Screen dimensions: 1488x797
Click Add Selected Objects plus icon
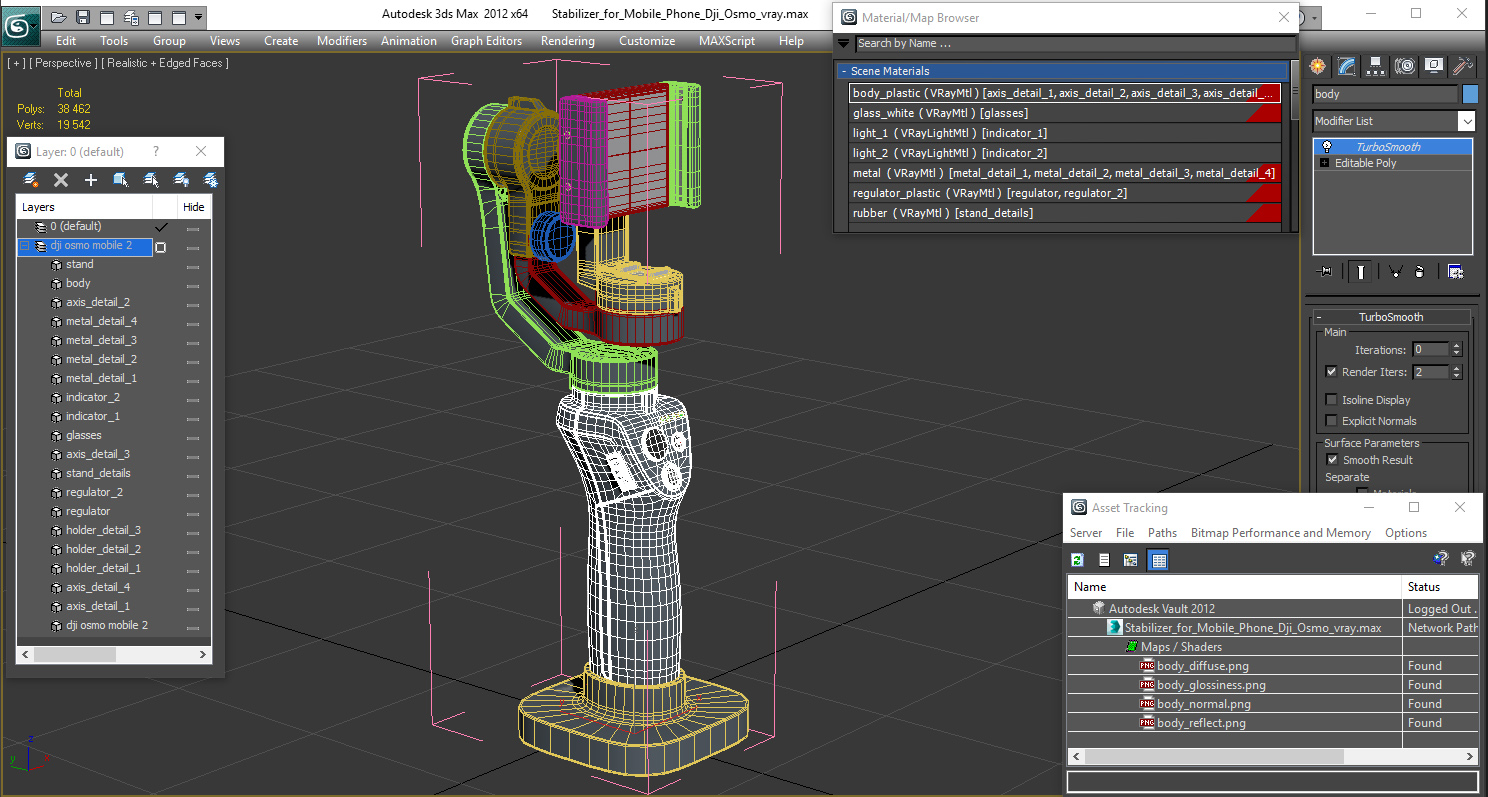[x=91, y=180]
